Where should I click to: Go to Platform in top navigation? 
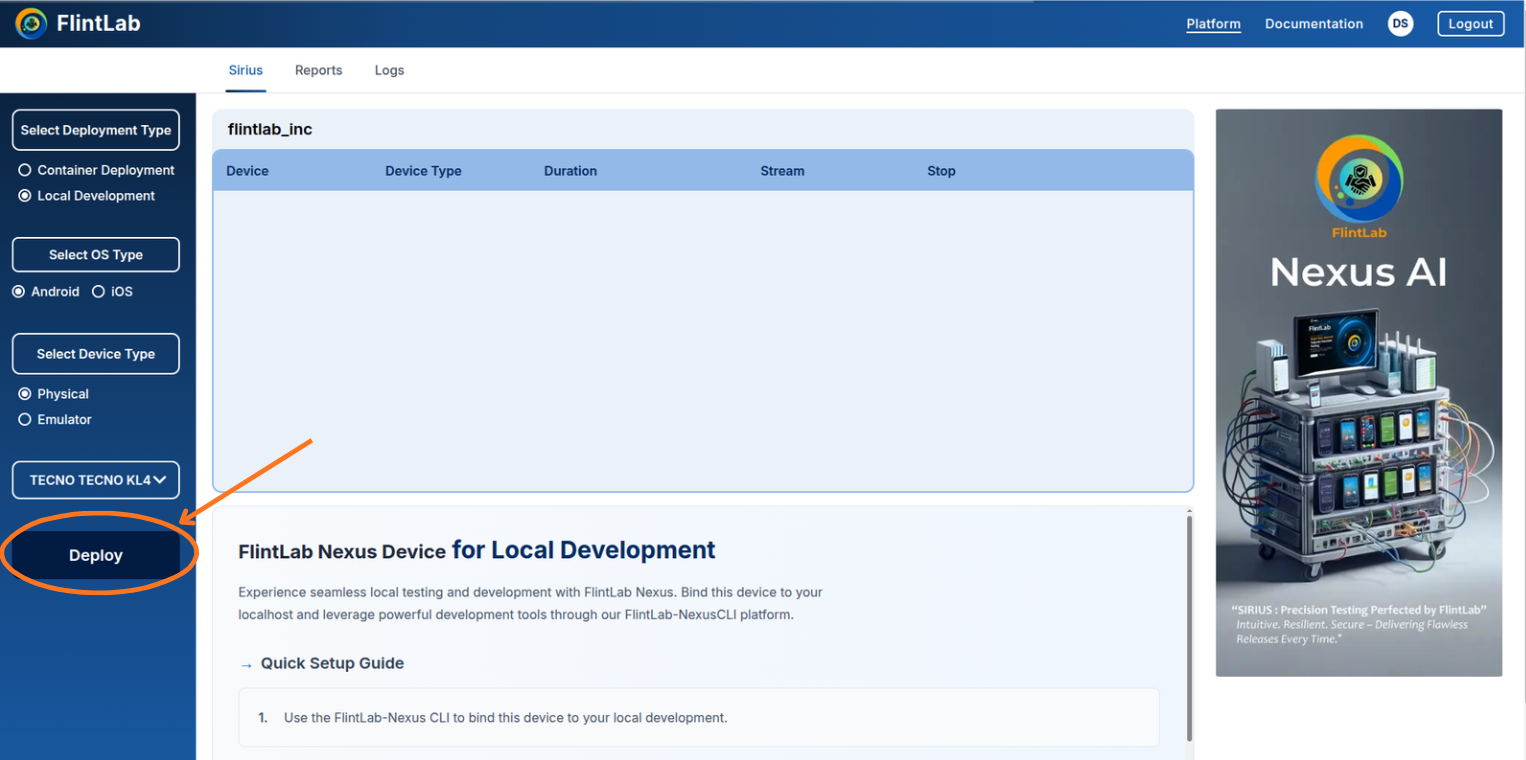(1213, 24)
